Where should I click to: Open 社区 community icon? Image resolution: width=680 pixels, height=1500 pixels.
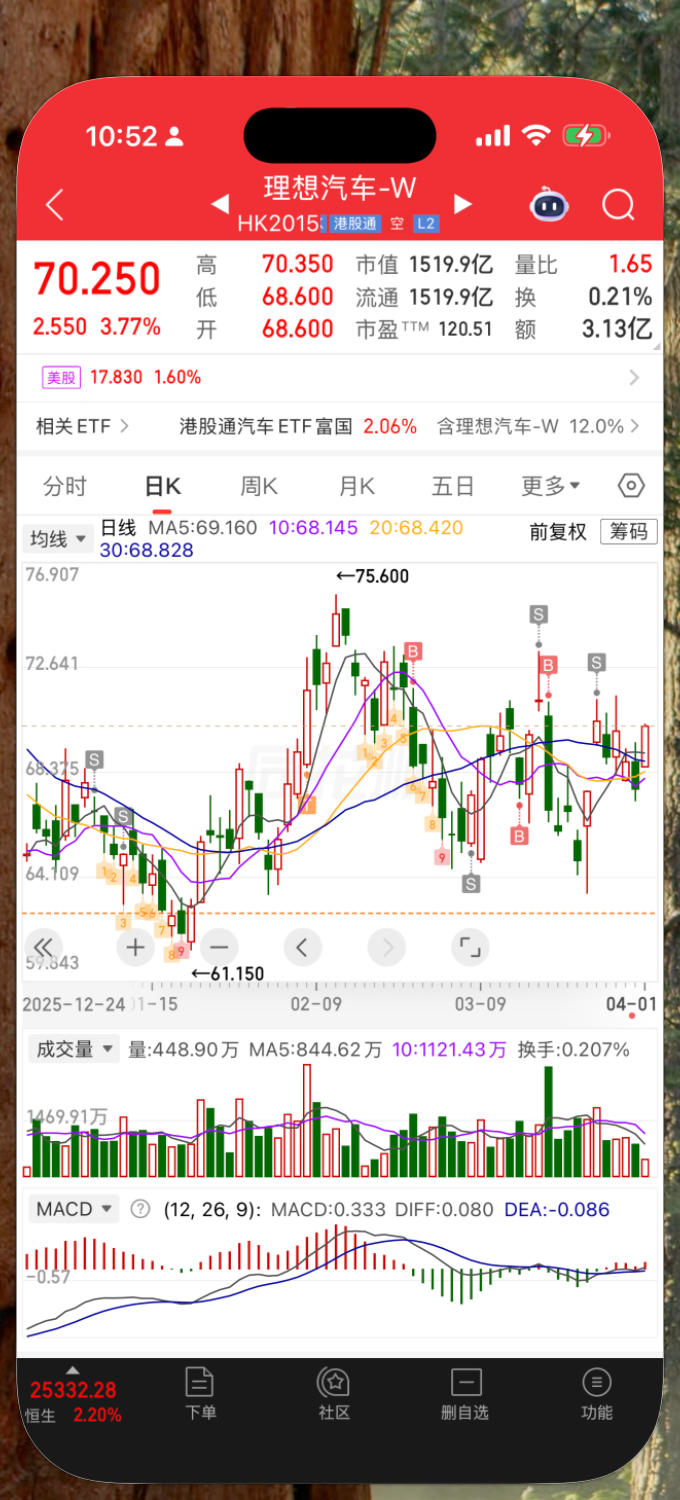point(333,1394)
